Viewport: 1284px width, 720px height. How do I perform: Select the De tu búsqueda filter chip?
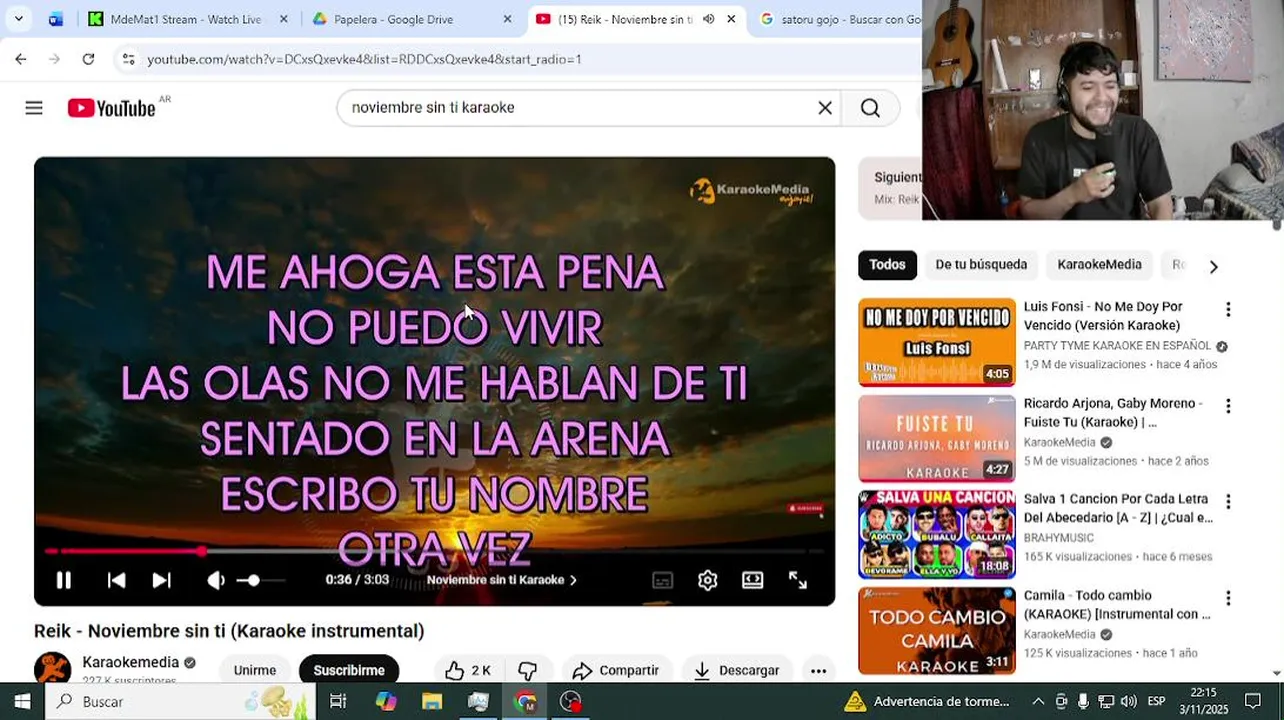(x=981, y=265)
